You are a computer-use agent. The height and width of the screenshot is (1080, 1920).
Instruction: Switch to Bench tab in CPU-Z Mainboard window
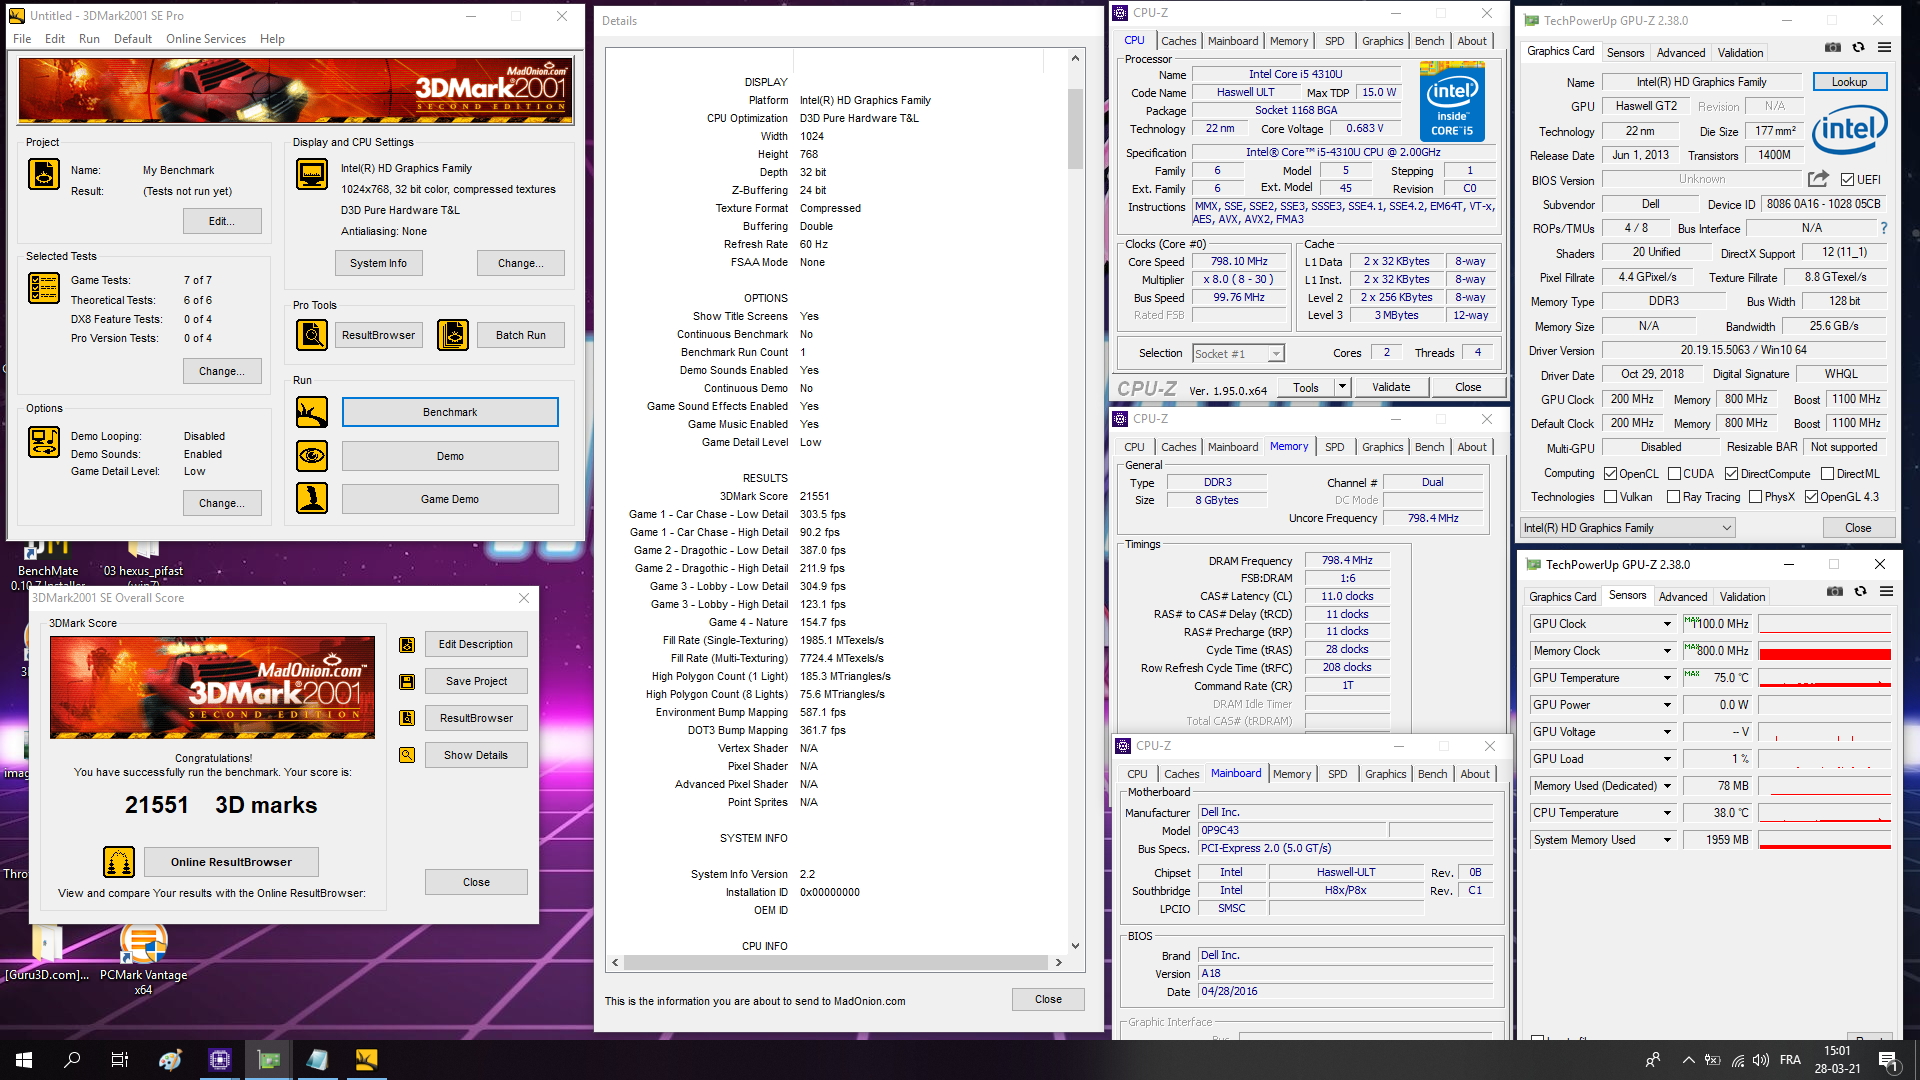[x=1432, y=774]
